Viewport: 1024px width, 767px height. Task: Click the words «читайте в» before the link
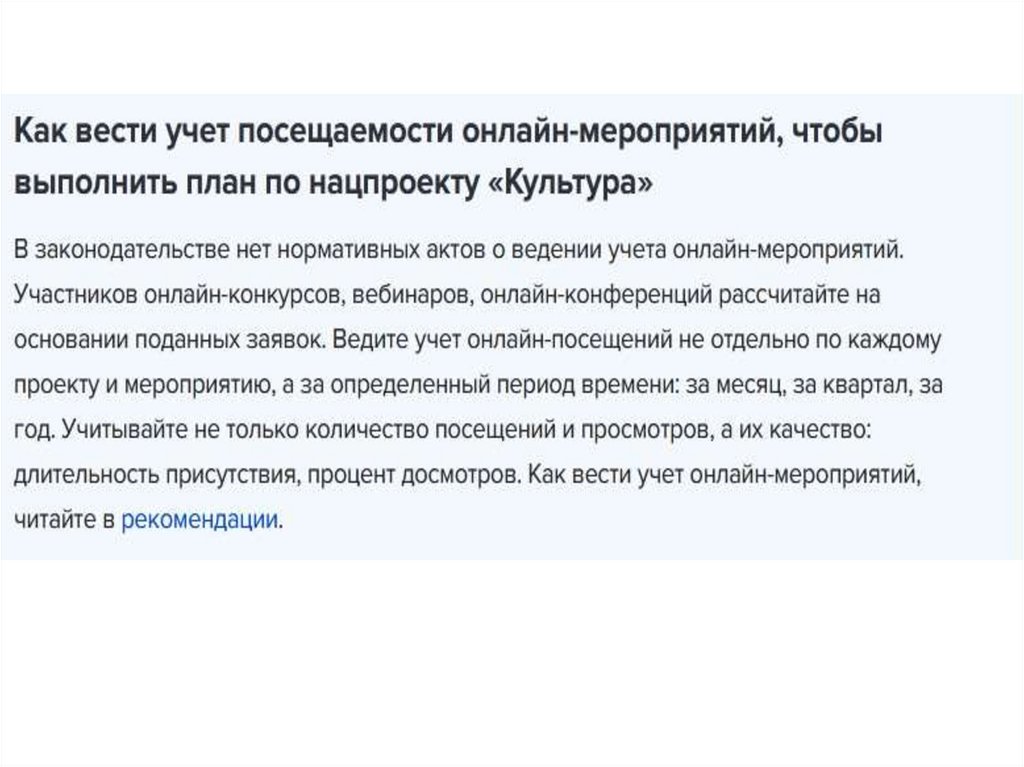coord(63,521)
